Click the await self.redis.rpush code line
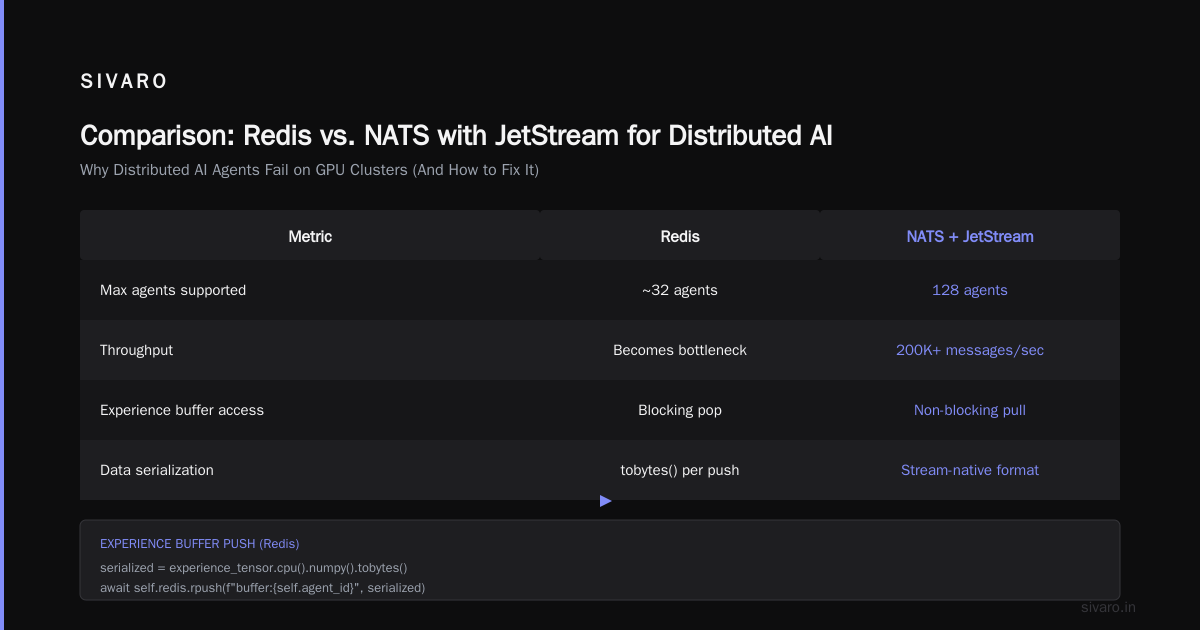Screen dimensions: 1200x630 262,587
